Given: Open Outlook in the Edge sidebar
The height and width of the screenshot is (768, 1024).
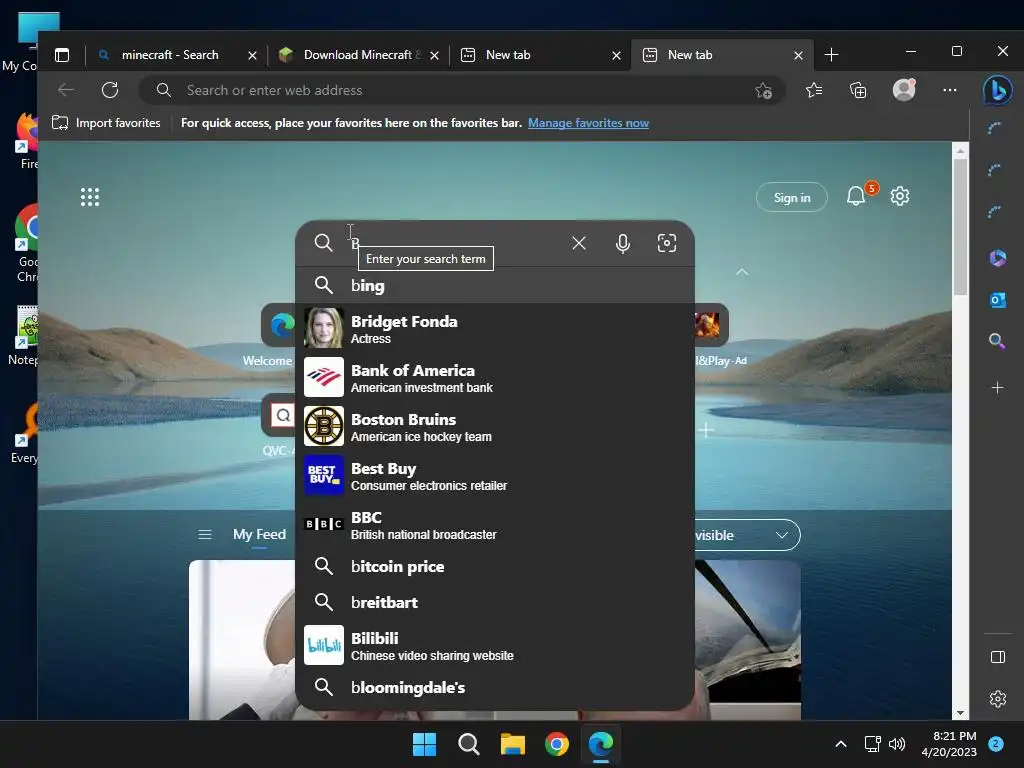Looking at the screenshot, I should [x=997, y=300].
